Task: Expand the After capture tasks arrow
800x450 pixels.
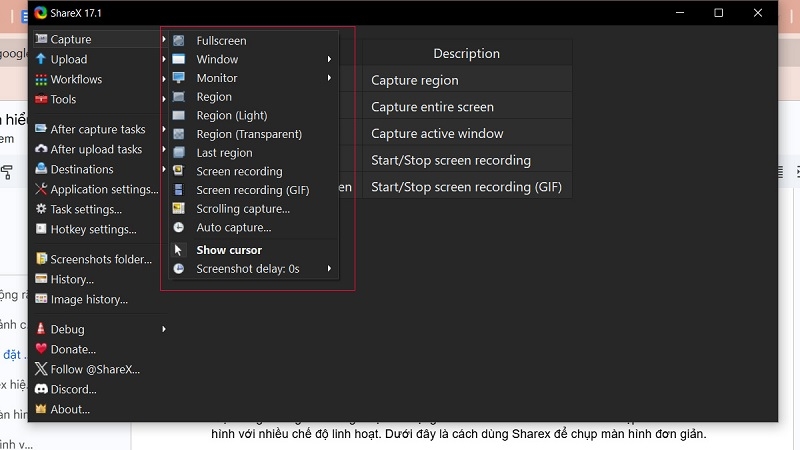Action: [164, 129]
